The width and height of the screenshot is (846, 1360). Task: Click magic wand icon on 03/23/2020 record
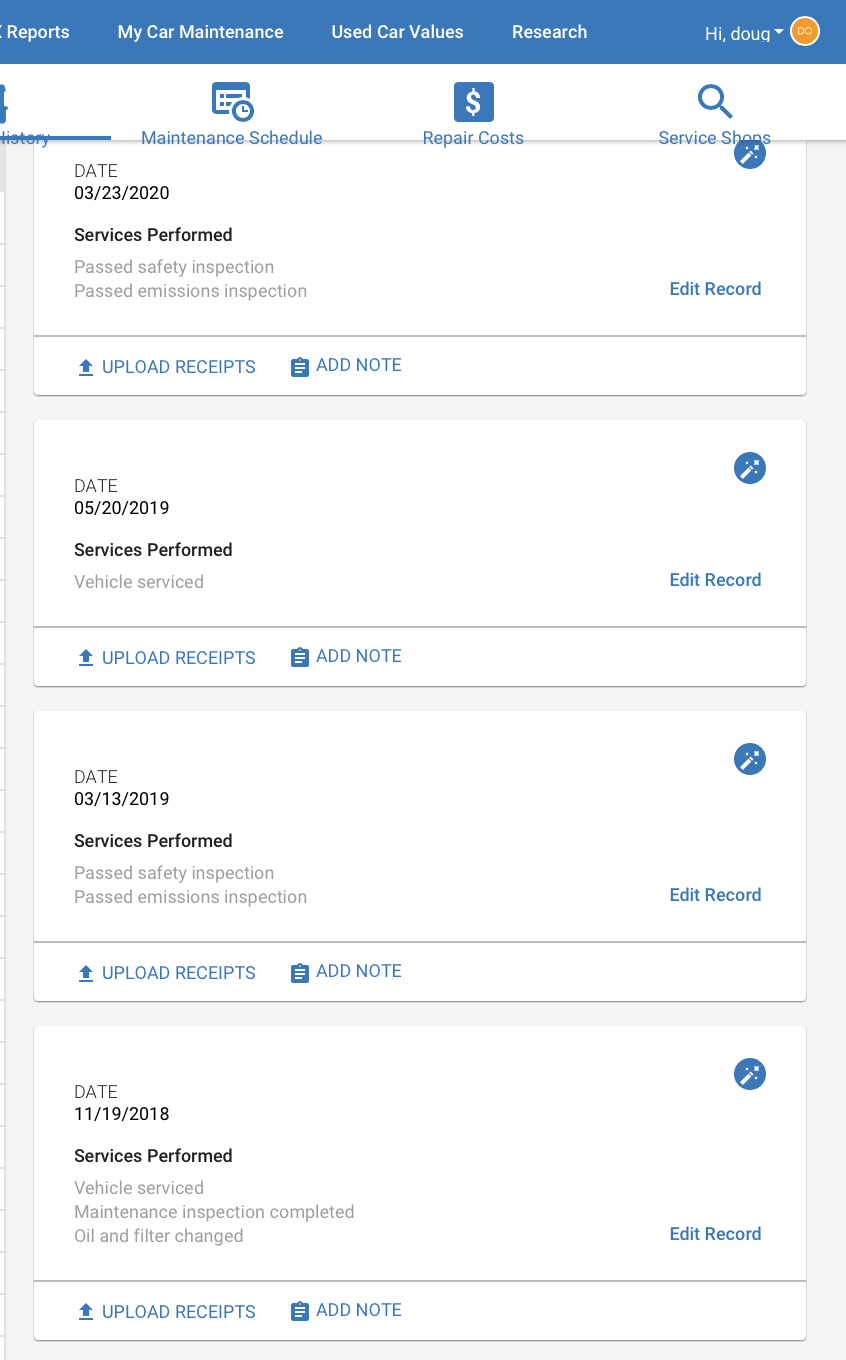click(x=750, y=153)
